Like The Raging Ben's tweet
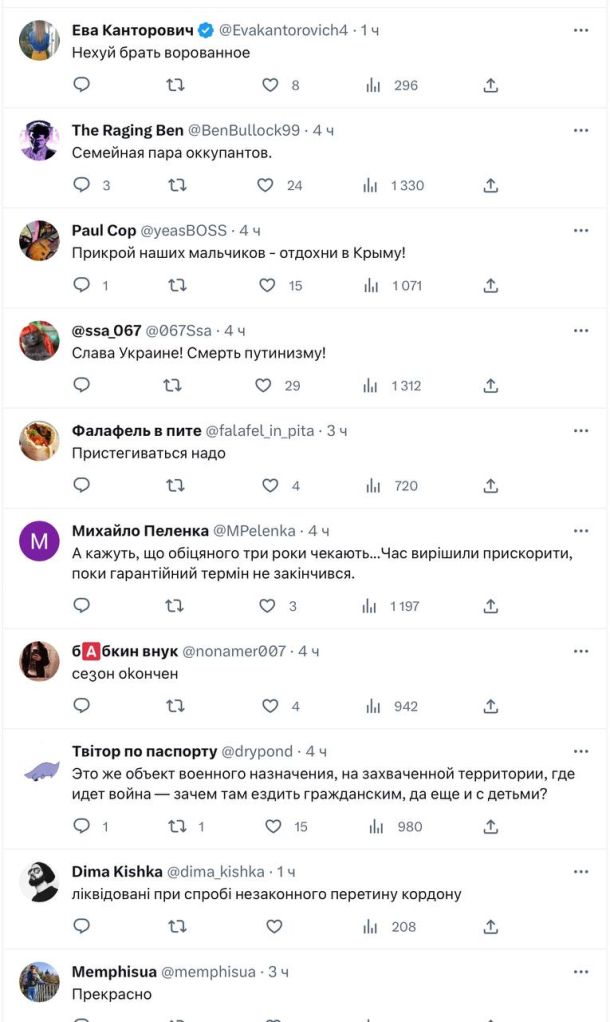 pyautogui.click(x=266, y=185)
